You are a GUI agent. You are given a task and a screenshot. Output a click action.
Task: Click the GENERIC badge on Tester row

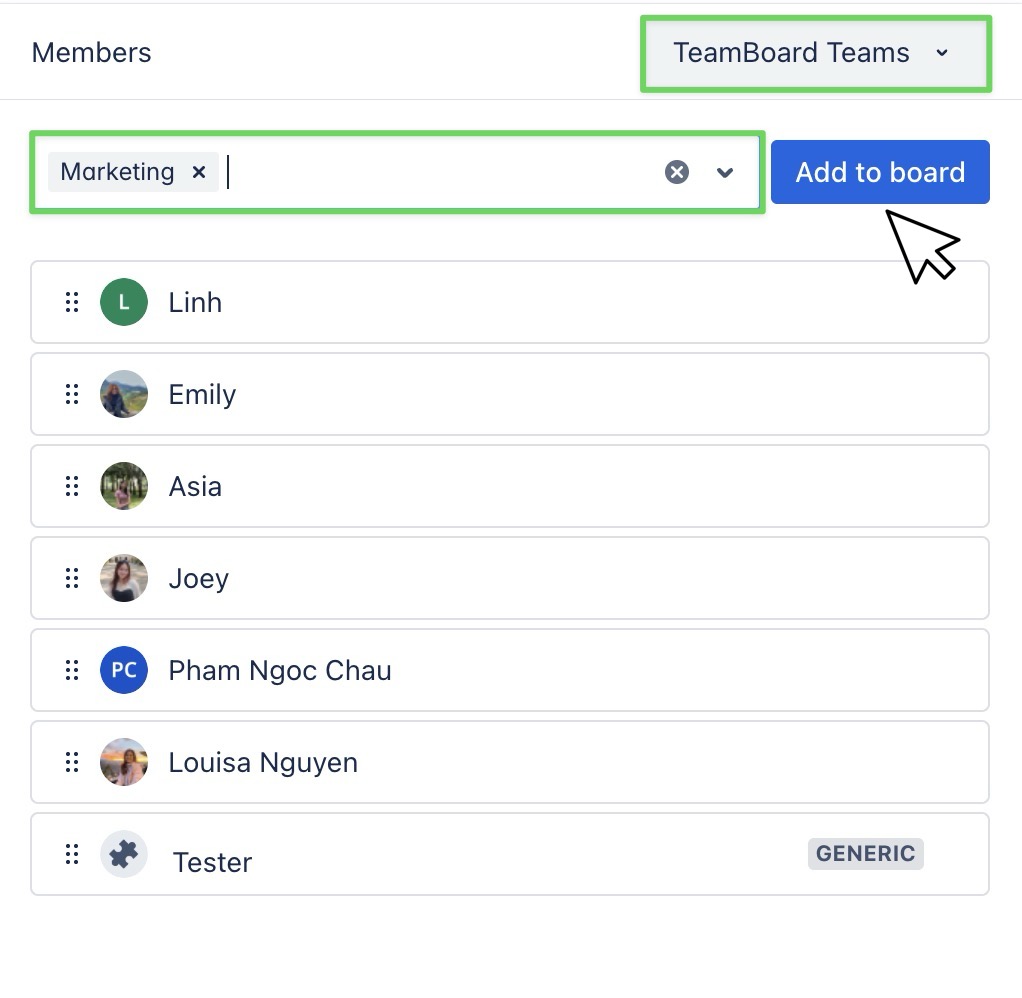click(865, 853)
